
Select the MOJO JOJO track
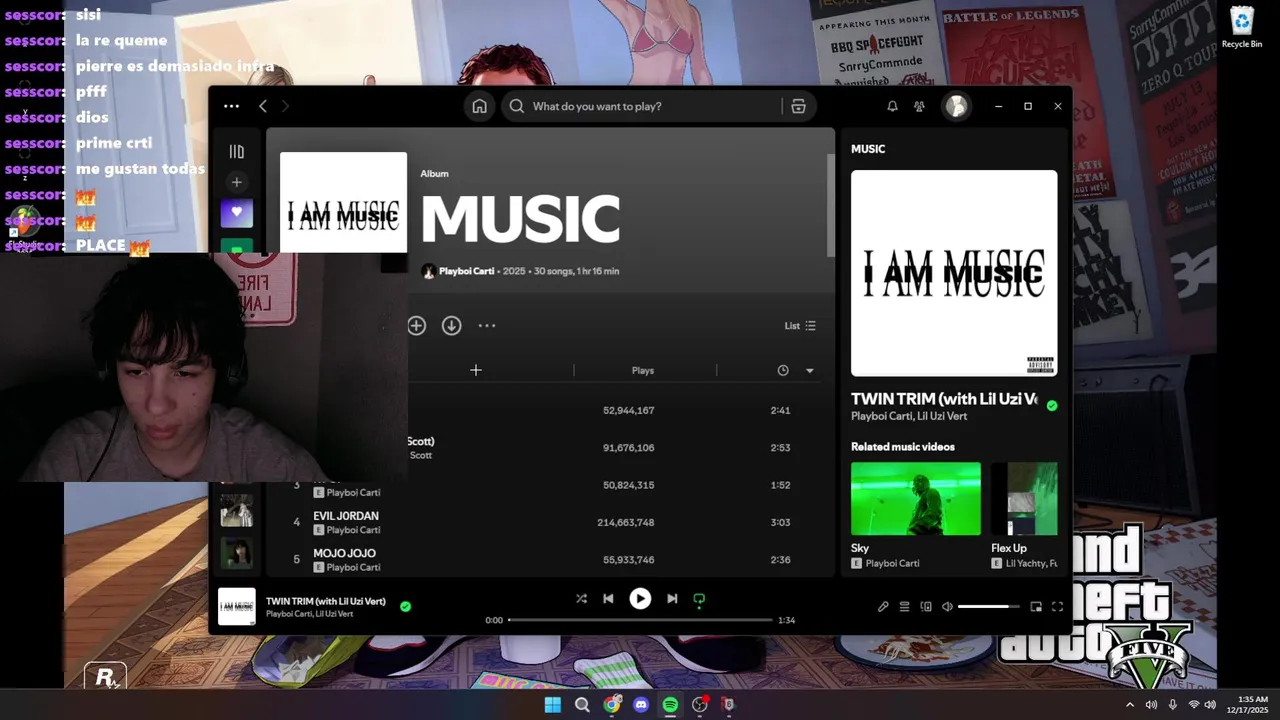[344, 553]
